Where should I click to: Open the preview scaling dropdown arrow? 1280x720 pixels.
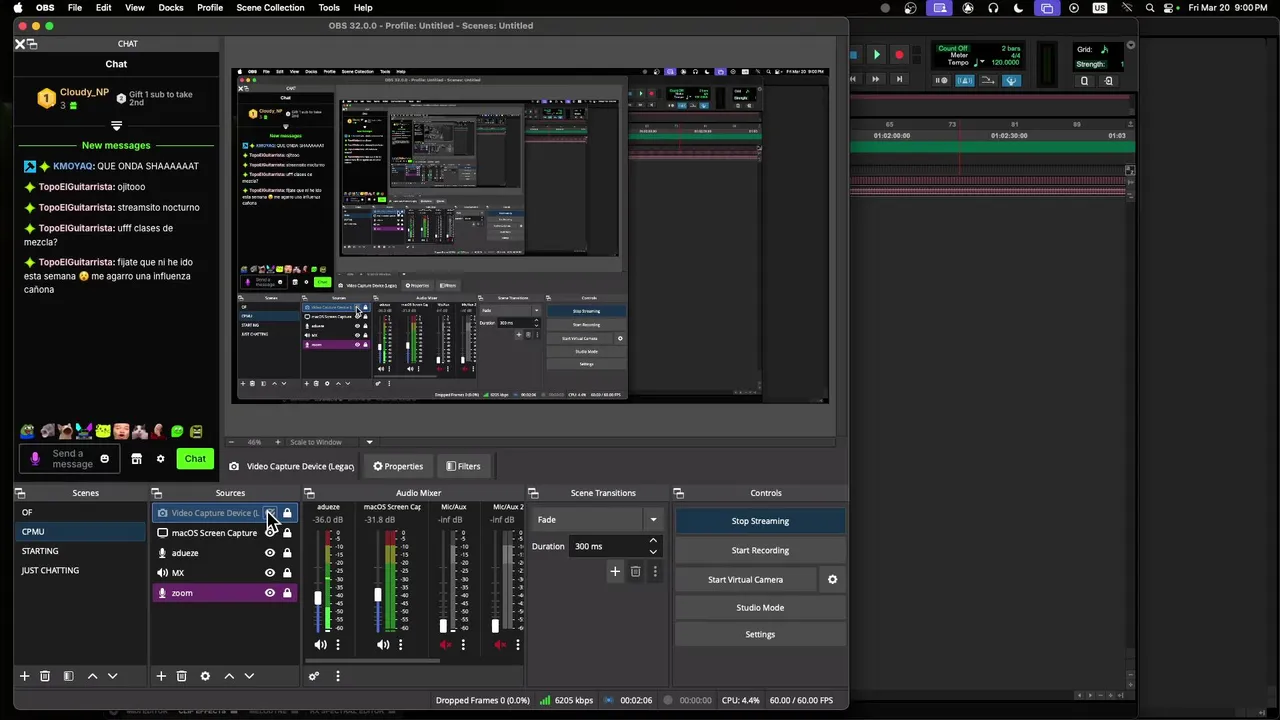point(369,442)
